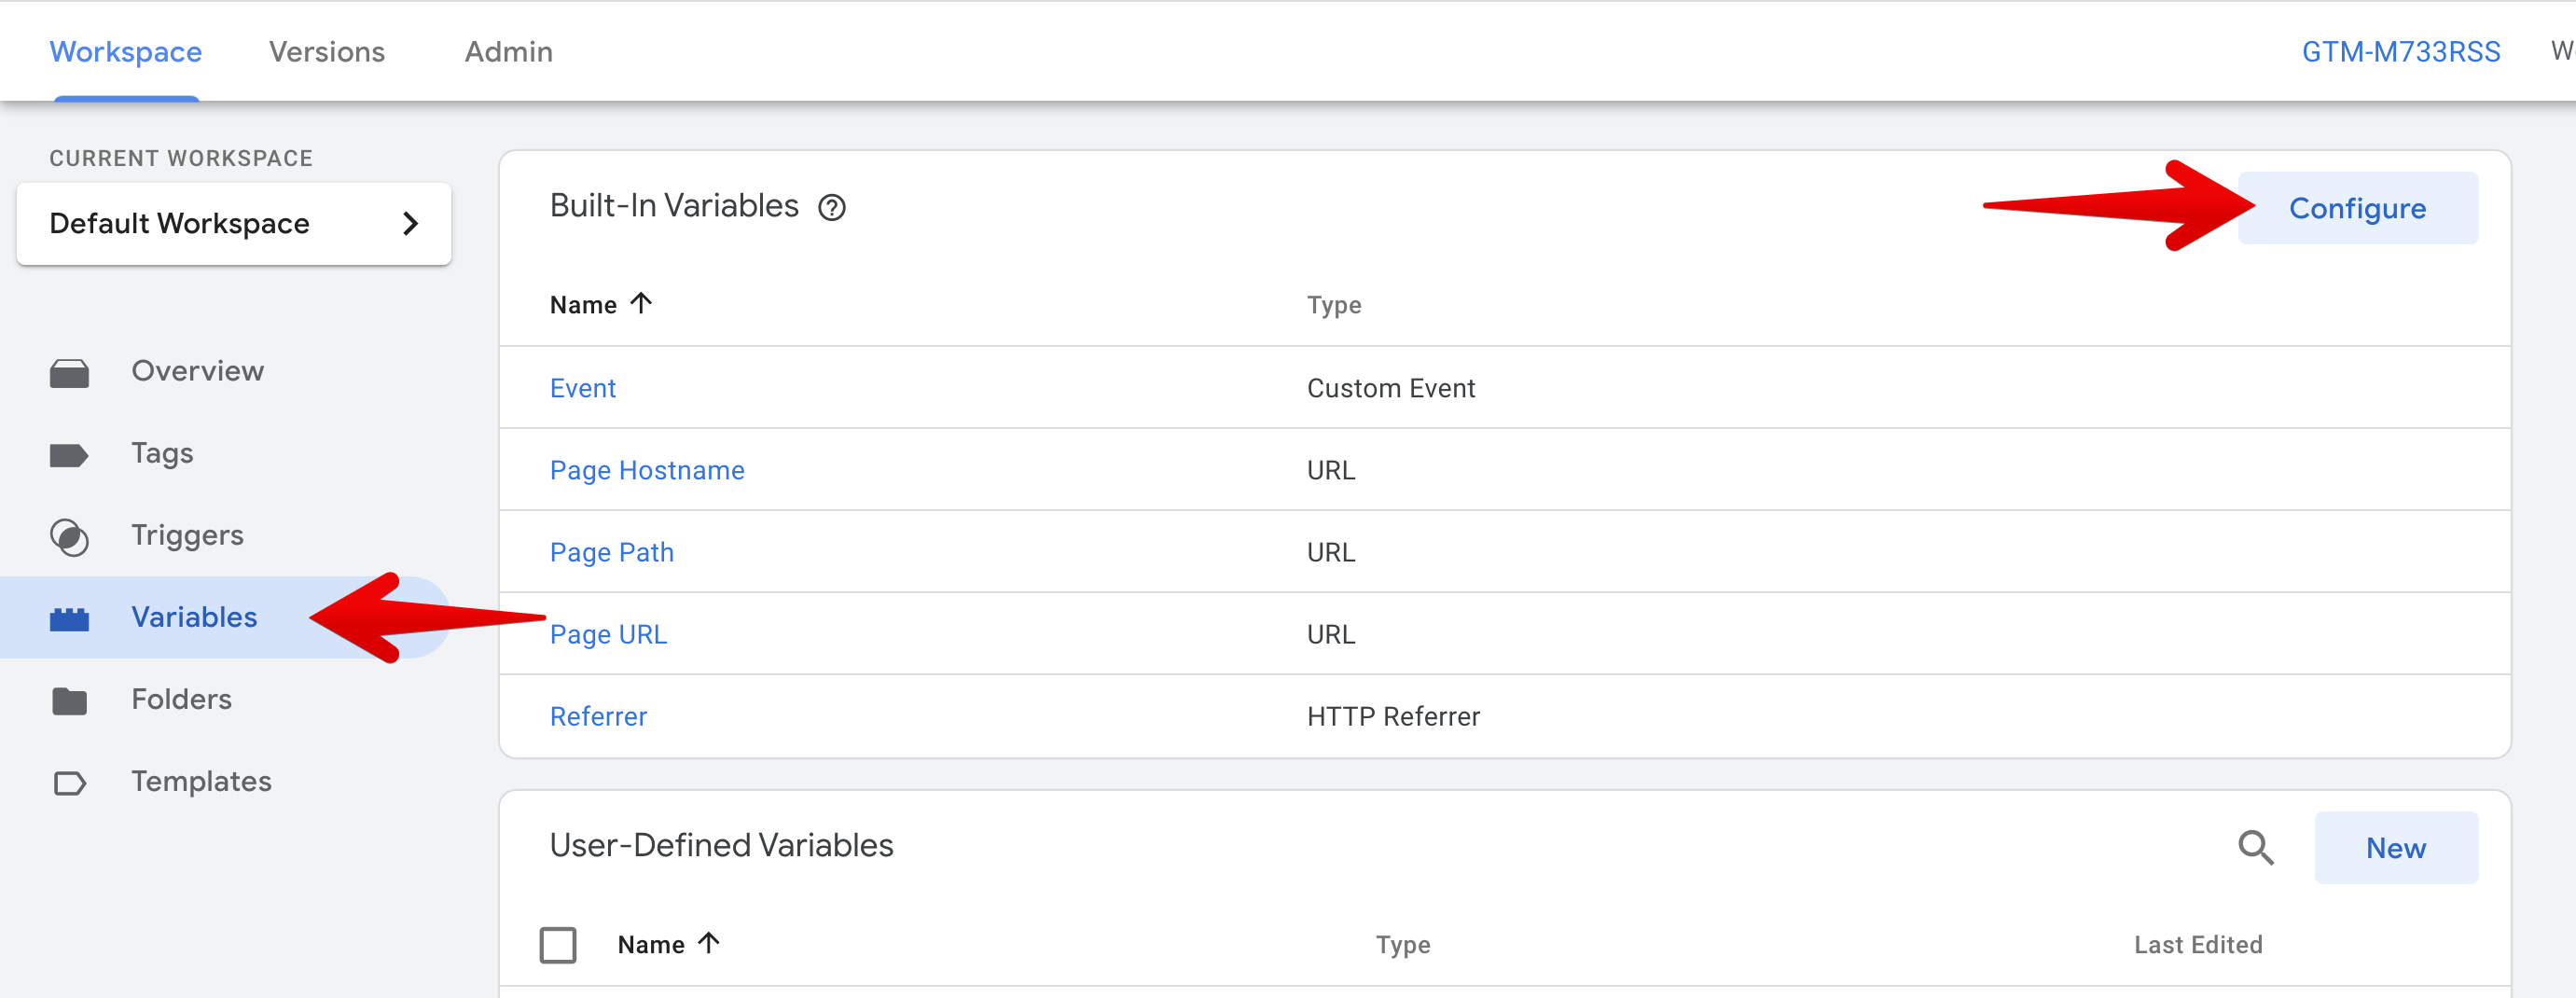Open Built-In Variables help icon
Viewport: 2576px width, 998px height.
click(831, 207)
